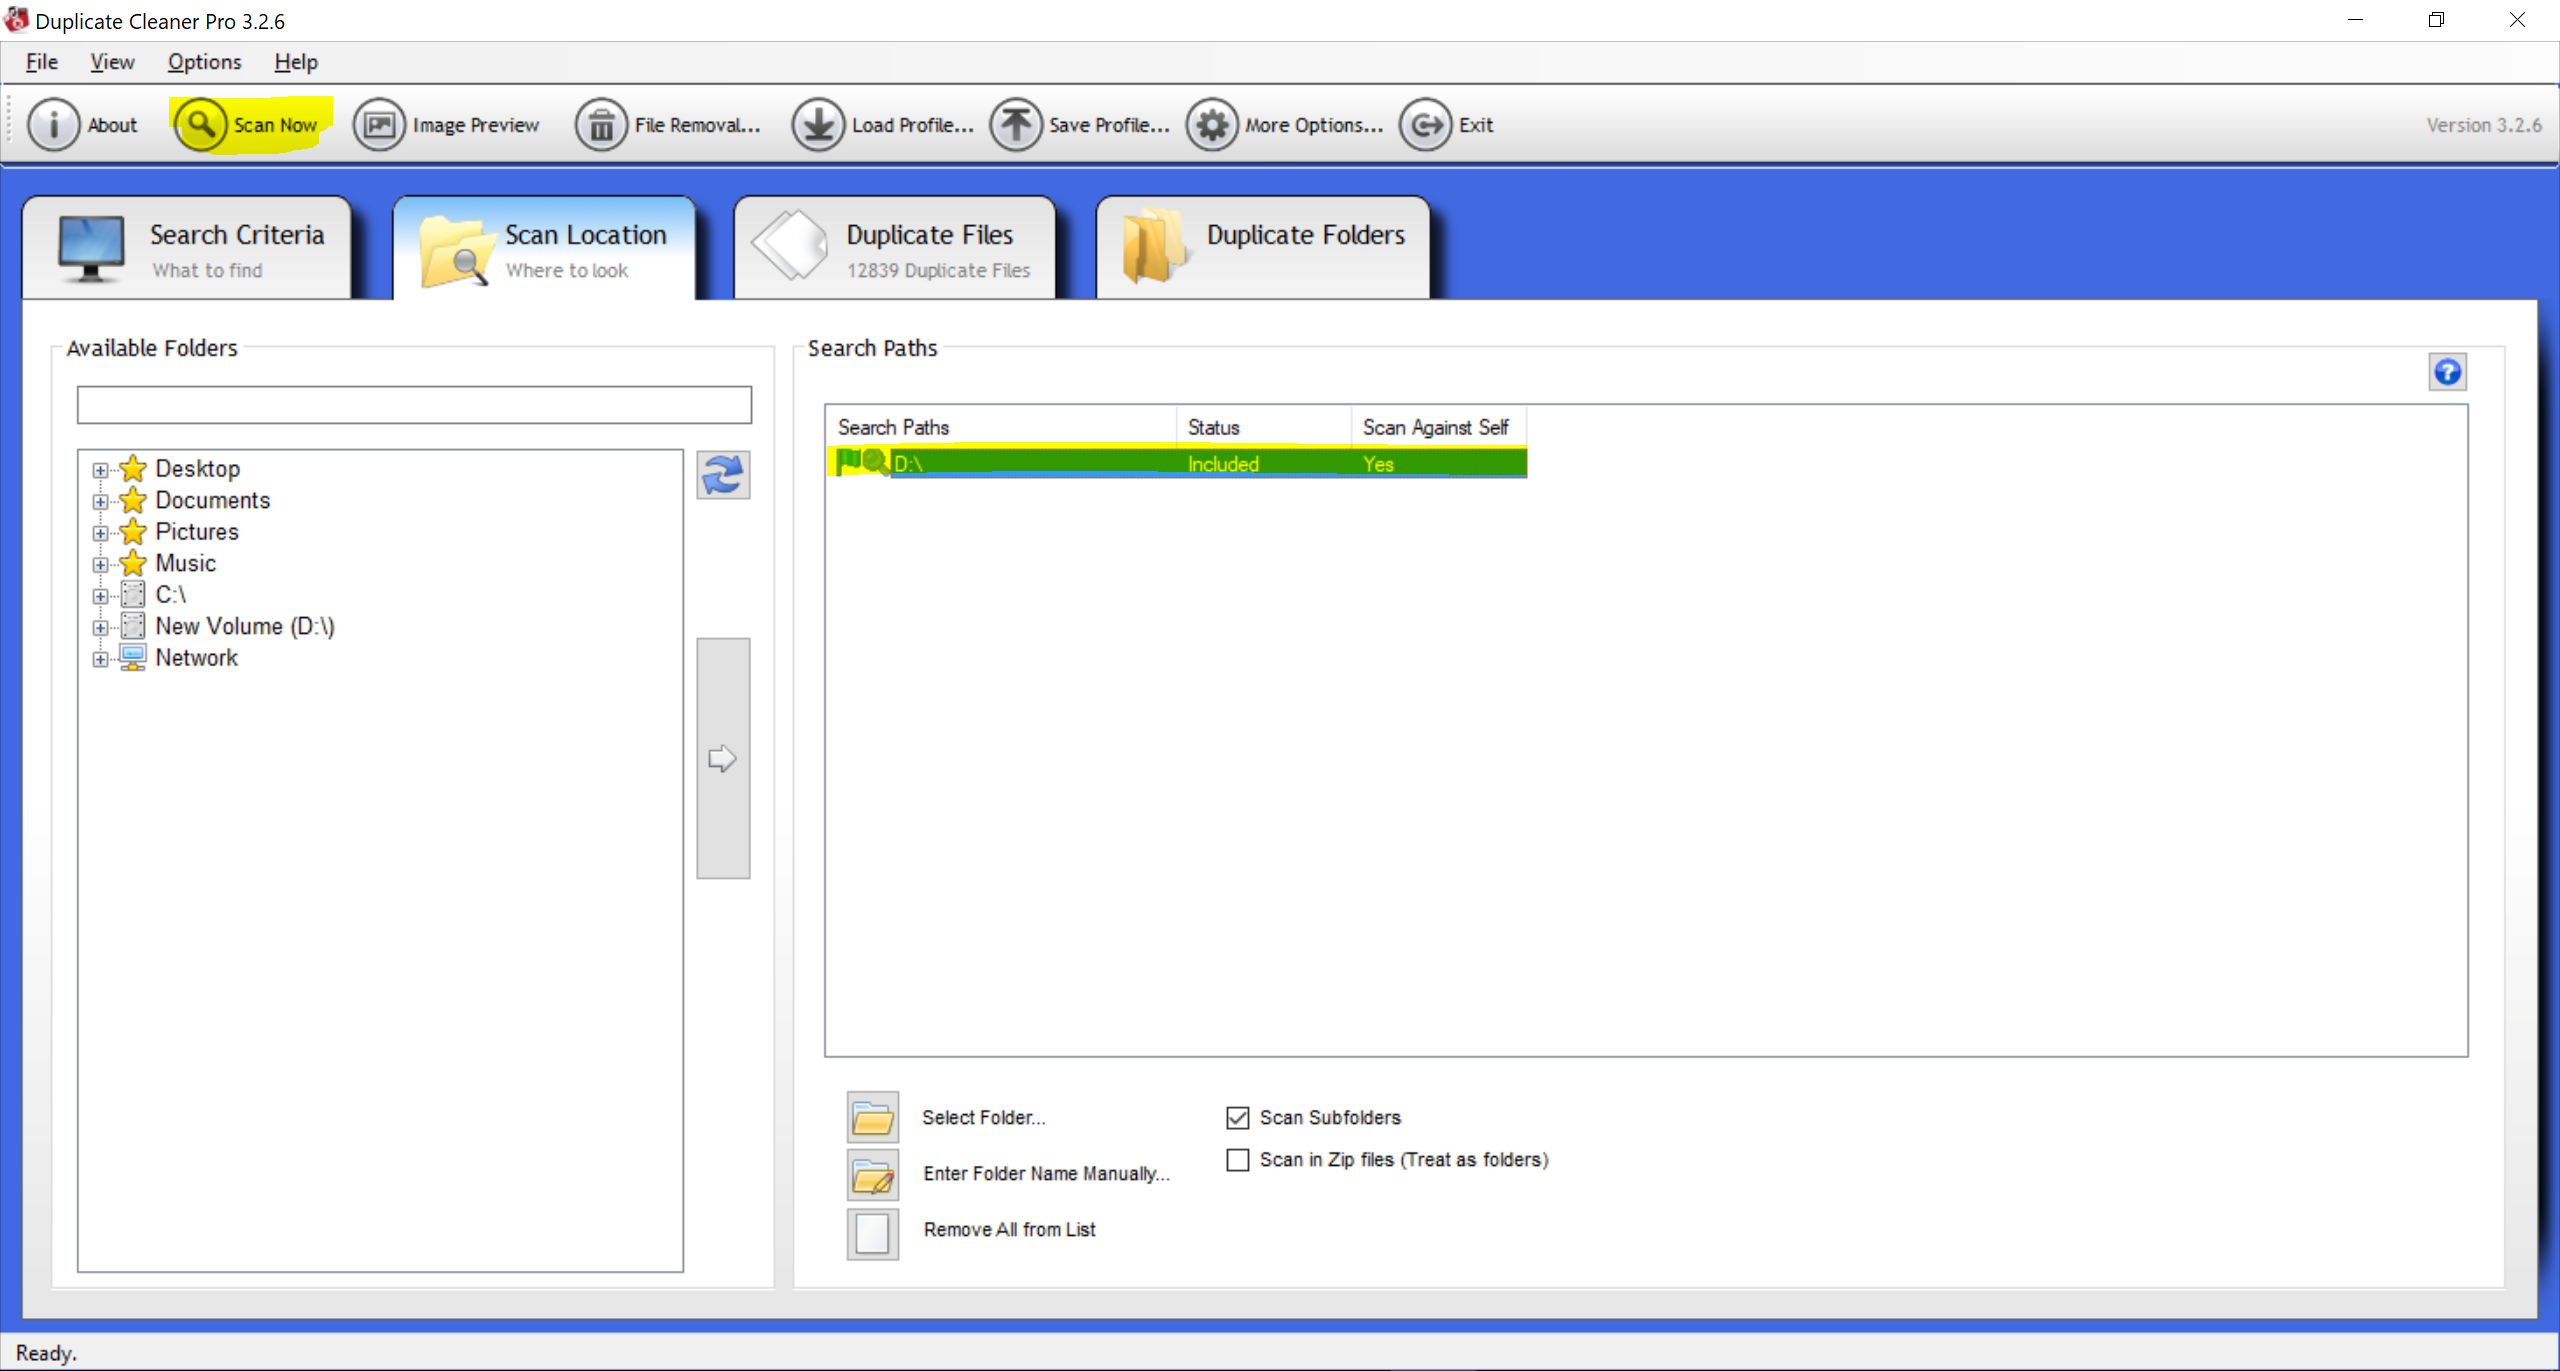The height and width of the screenshot is (1371, 2560).
Task: Click Remove All from List
Action: 872,1233
